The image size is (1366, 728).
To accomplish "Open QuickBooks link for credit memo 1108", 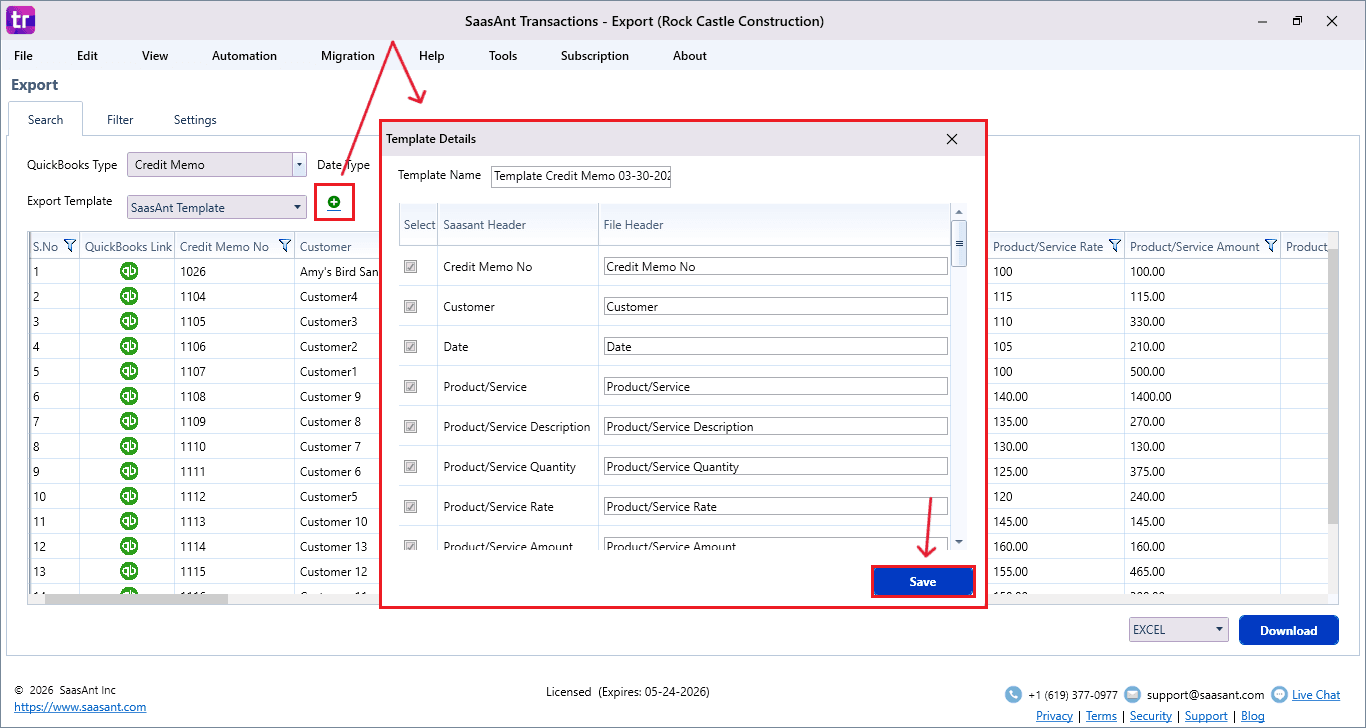I will pyautogui.click(x=129, y=396).
